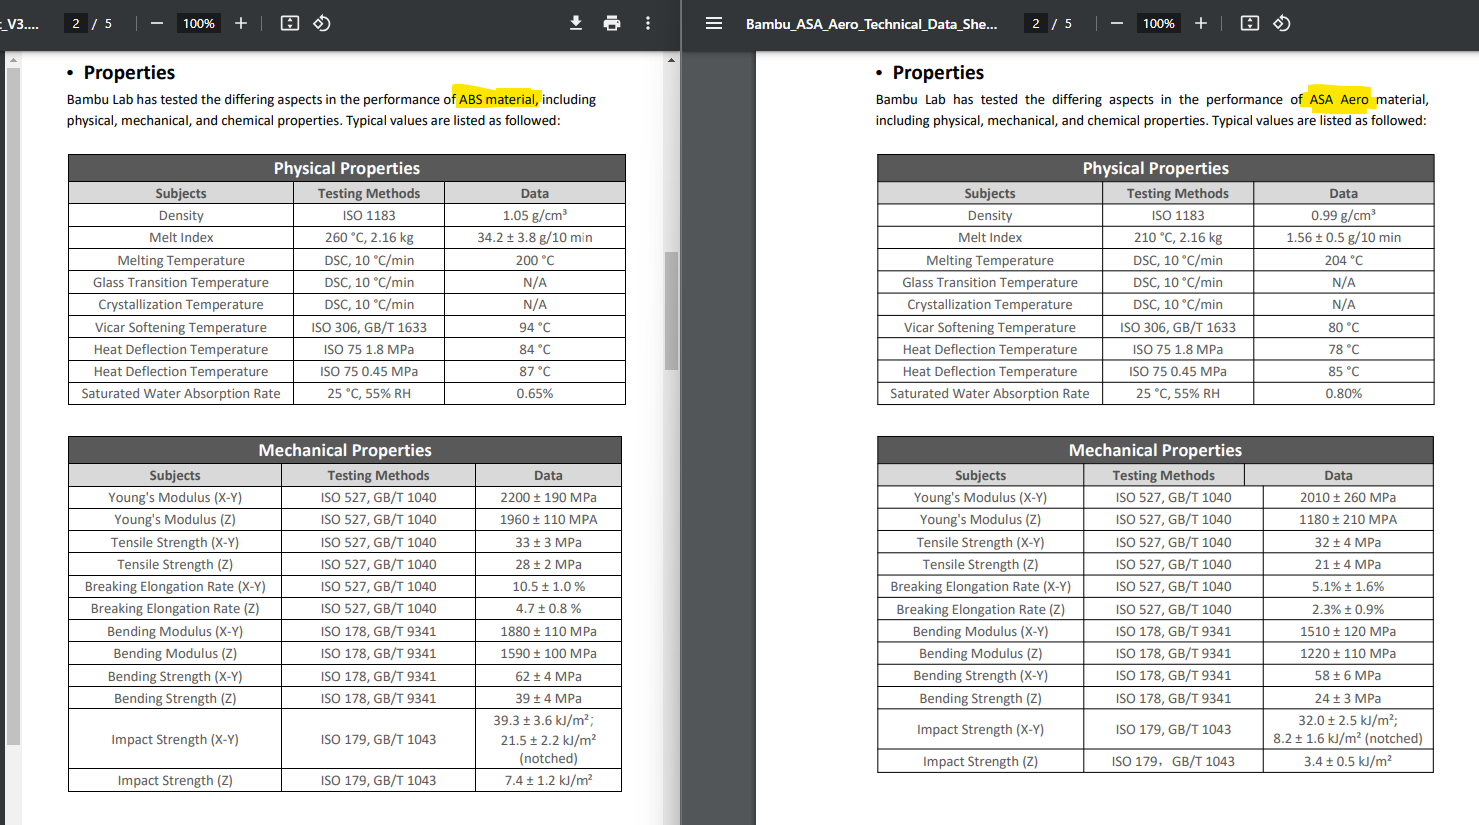Click ASA impact strength Z 3.4 ± 0.5 kJ/m²

pos(1348,761)
